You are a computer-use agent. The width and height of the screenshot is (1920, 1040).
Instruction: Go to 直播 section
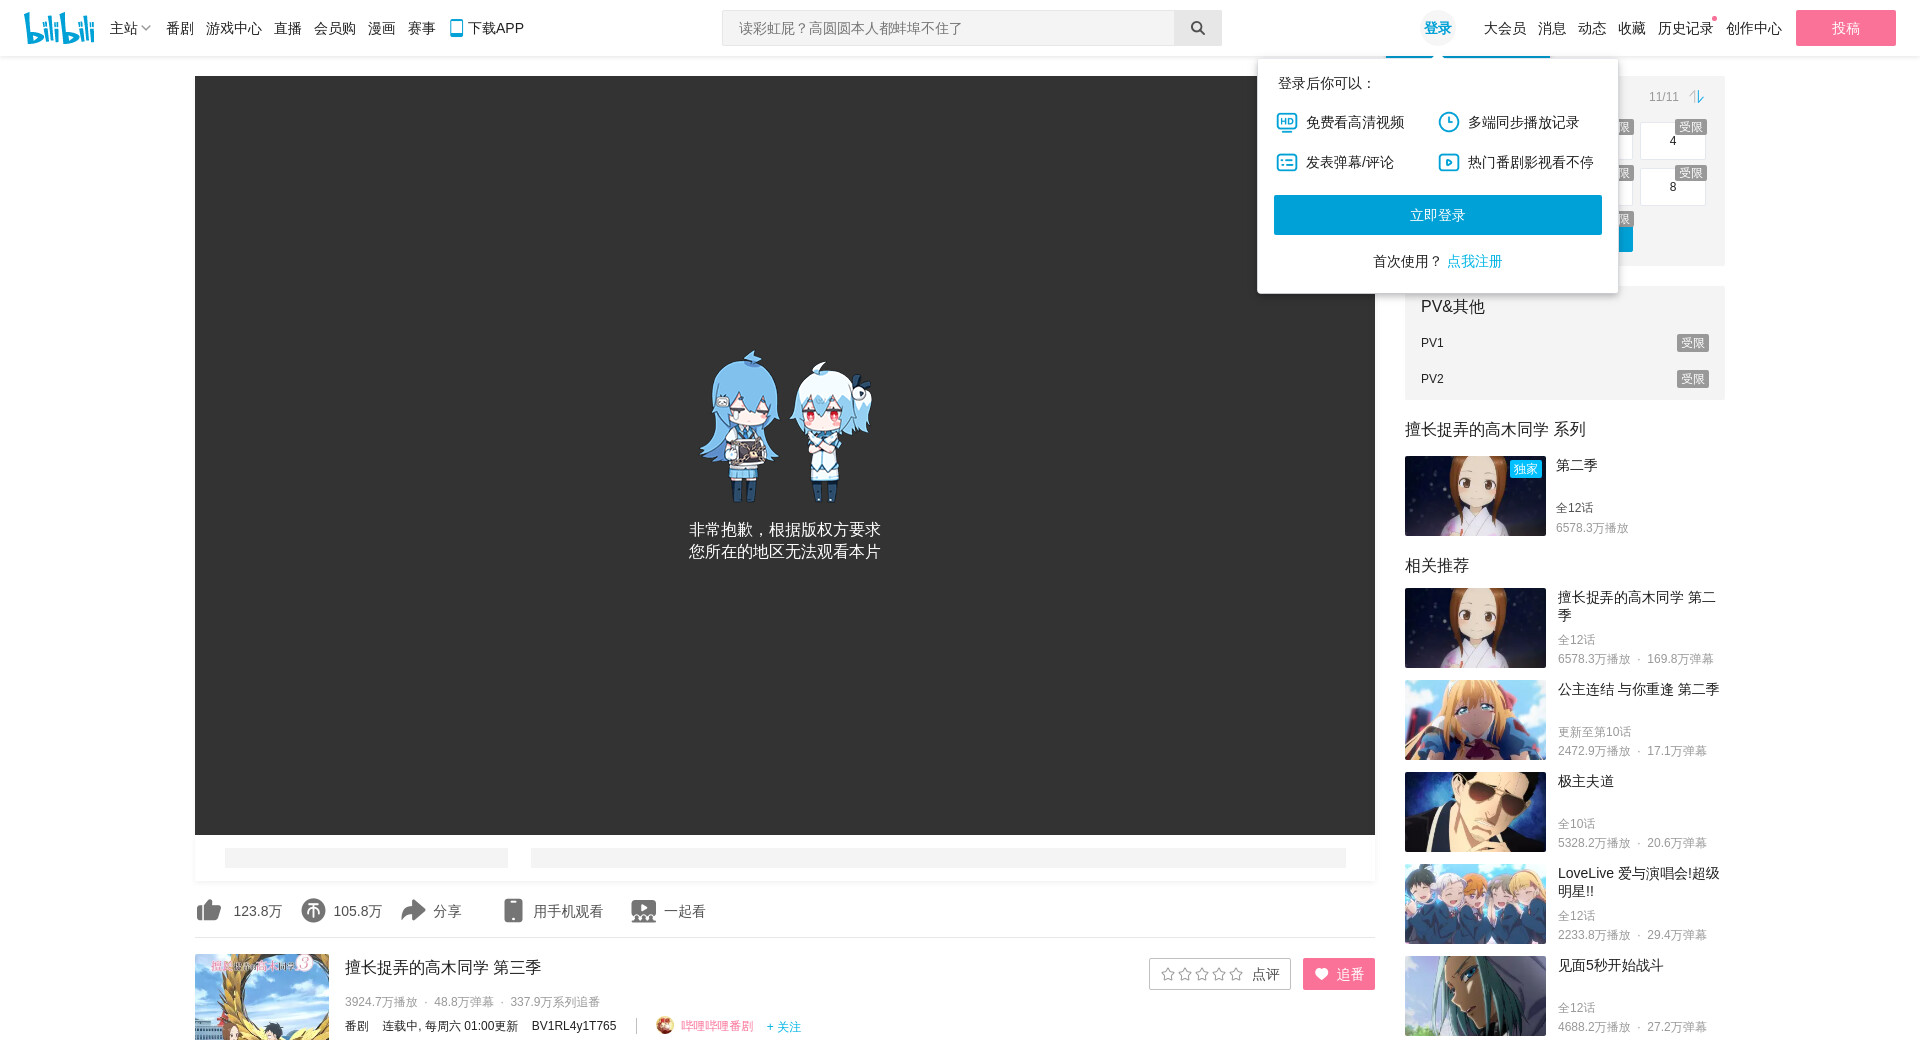(288, 28)
